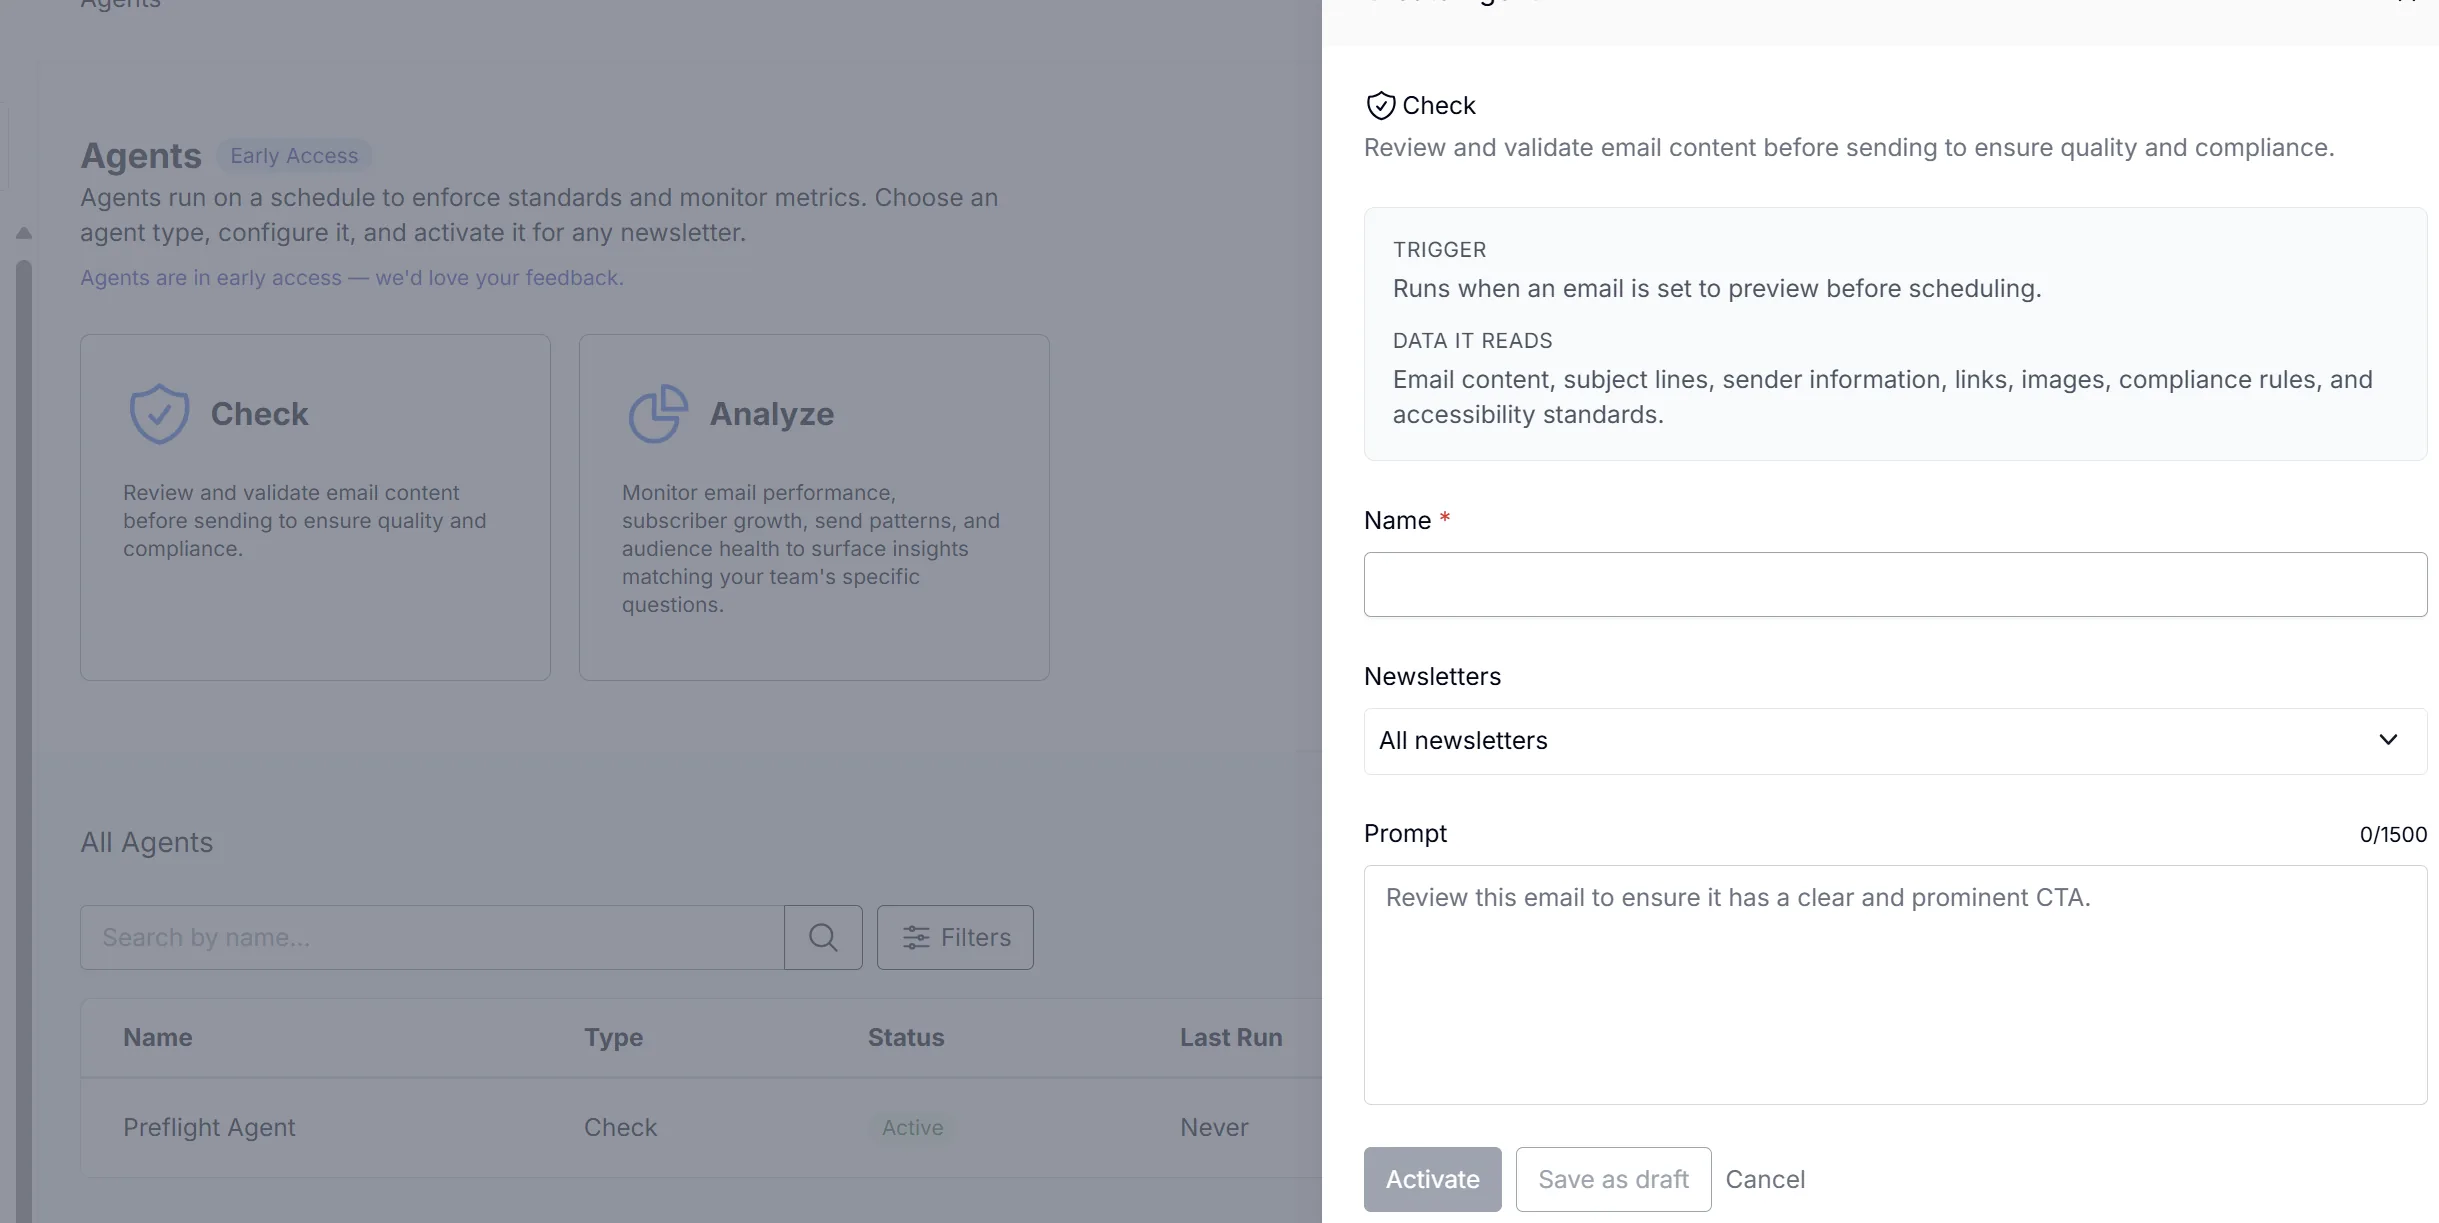Click the Filters sliders icon

[x=916, y=937]
